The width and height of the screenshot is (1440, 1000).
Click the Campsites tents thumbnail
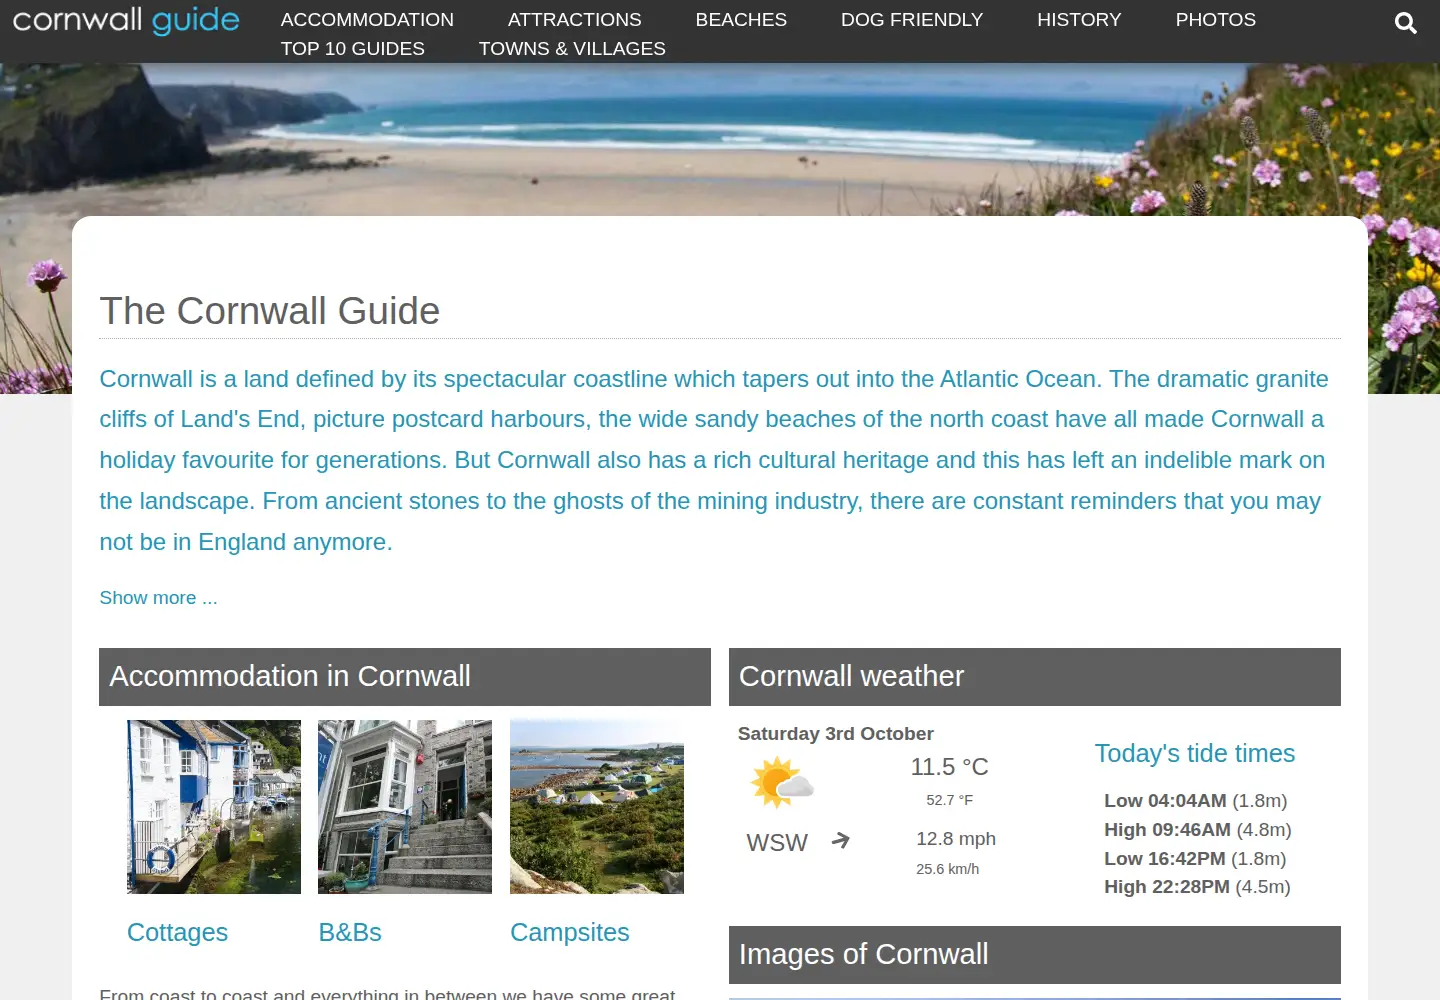(597, 807)
